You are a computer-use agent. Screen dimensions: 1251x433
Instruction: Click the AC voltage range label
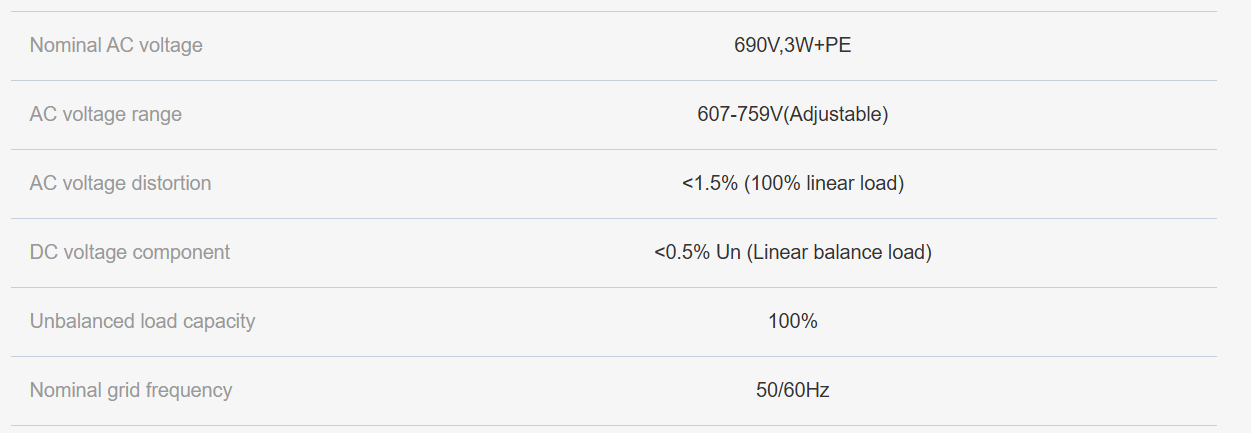106,114
